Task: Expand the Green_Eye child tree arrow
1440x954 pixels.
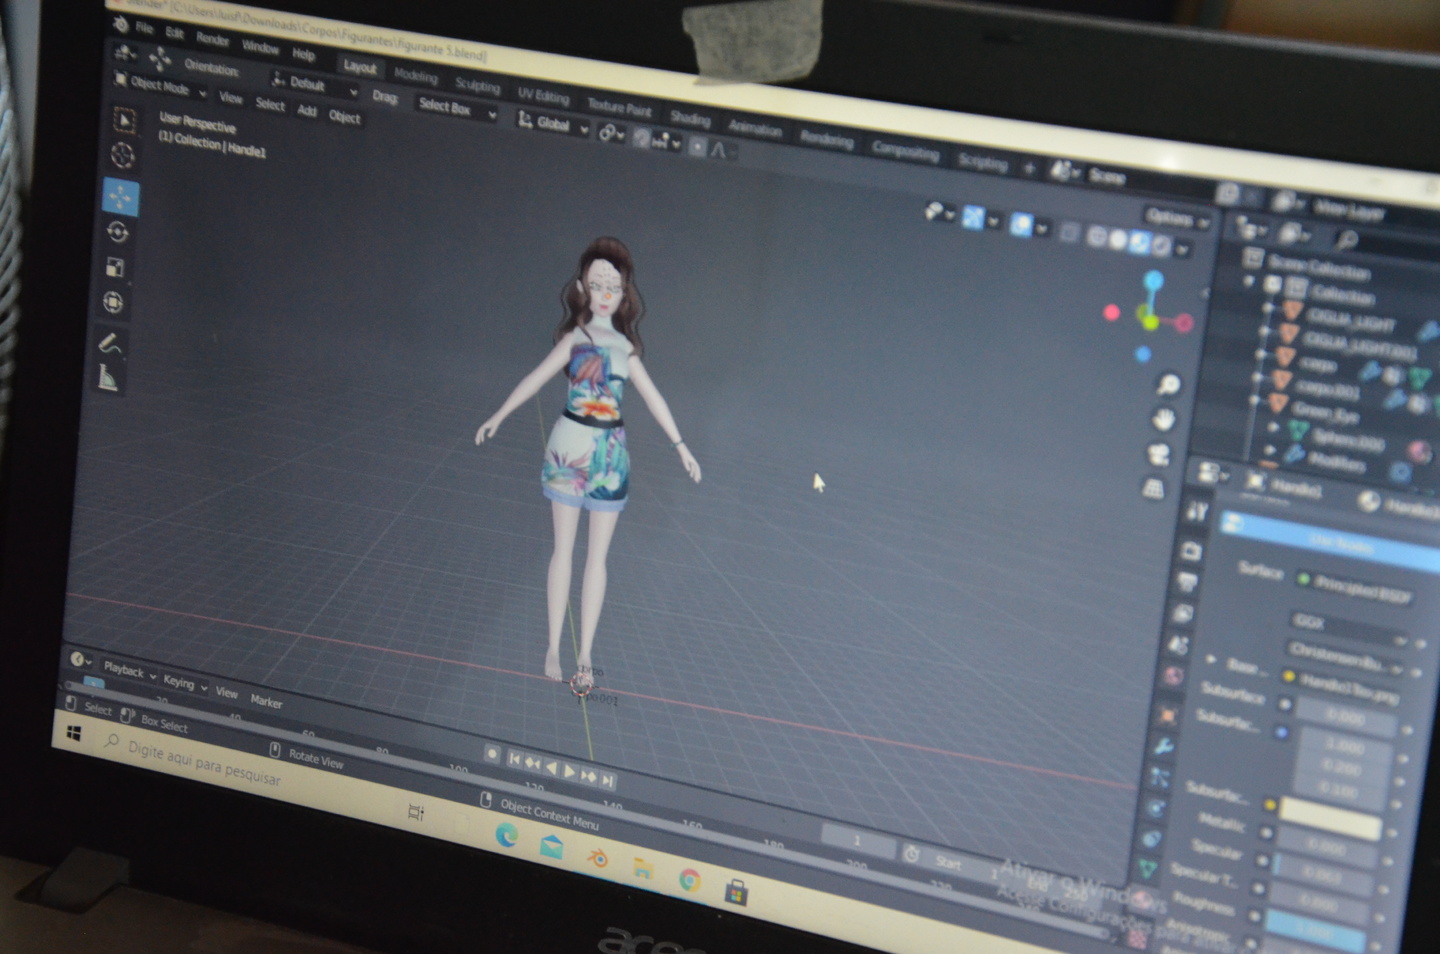Action: [1255, 400]
